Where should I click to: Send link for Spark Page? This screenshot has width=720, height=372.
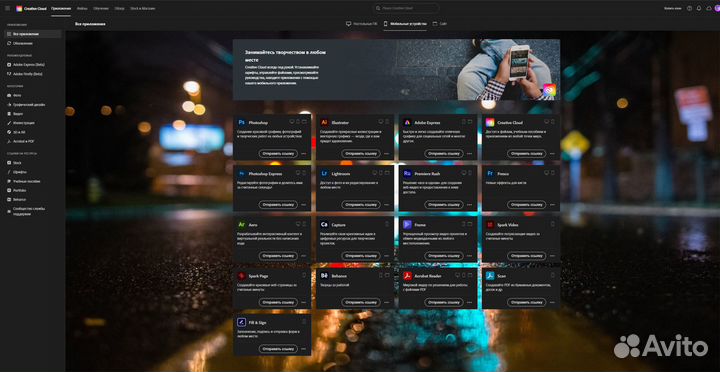pyautogui.click(x=278, y=302)
